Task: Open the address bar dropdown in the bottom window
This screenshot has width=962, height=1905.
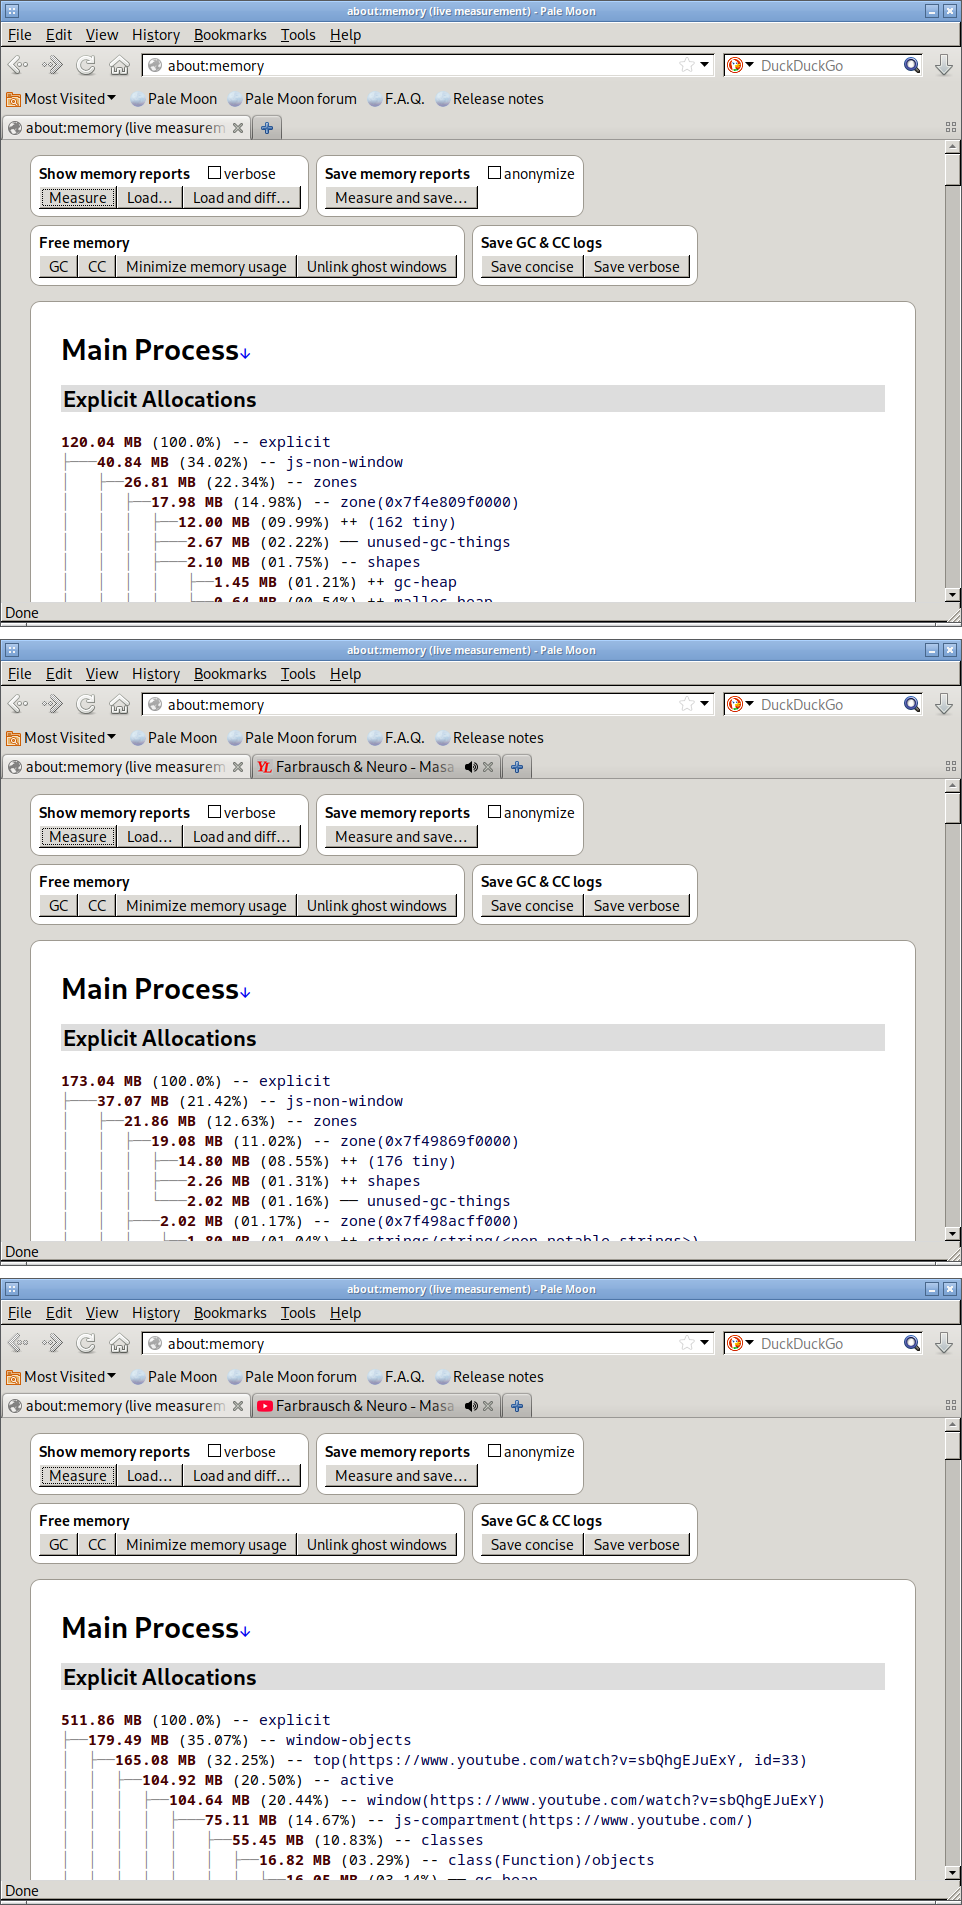Action: pyautogui.click(x=705, y=1343)
